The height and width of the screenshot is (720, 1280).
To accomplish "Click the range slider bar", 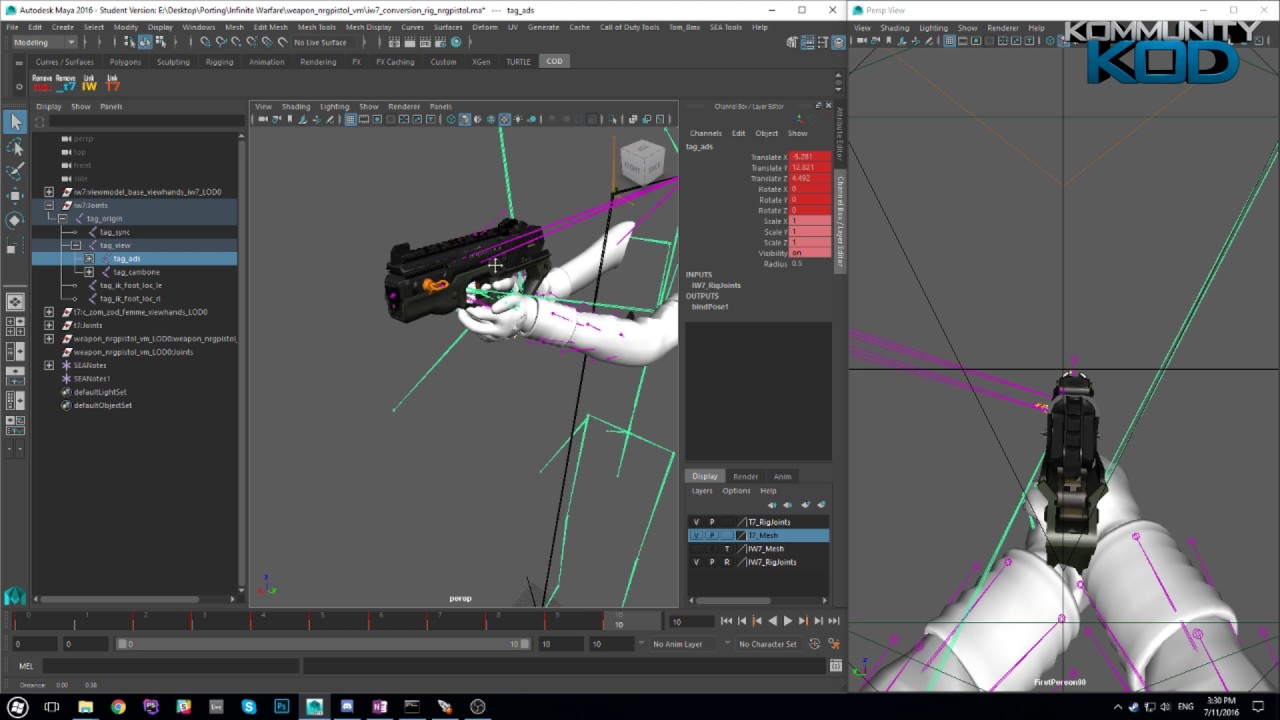I will tap(324, 644).
